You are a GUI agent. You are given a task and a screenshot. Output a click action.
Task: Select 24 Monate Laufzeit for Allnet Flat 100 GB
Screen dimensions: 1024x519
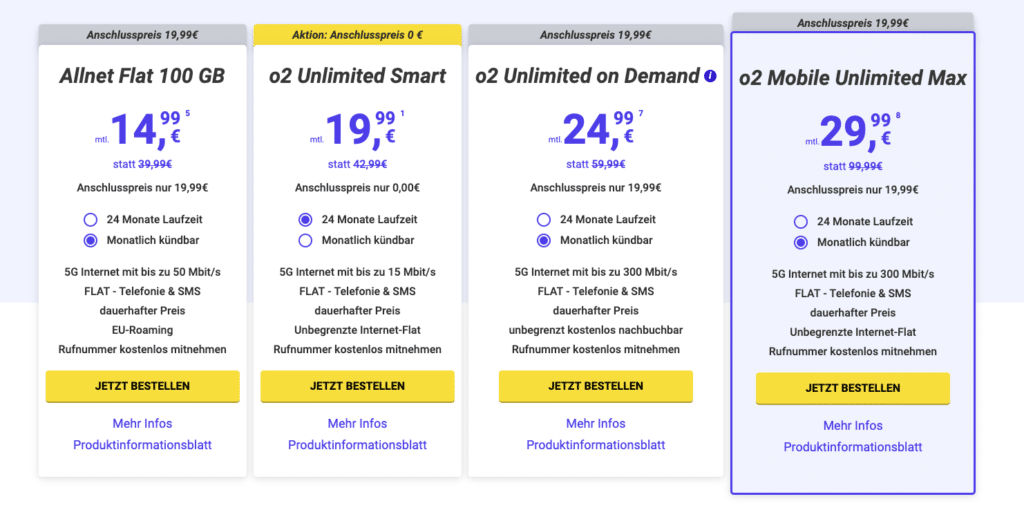click(90, 219)
